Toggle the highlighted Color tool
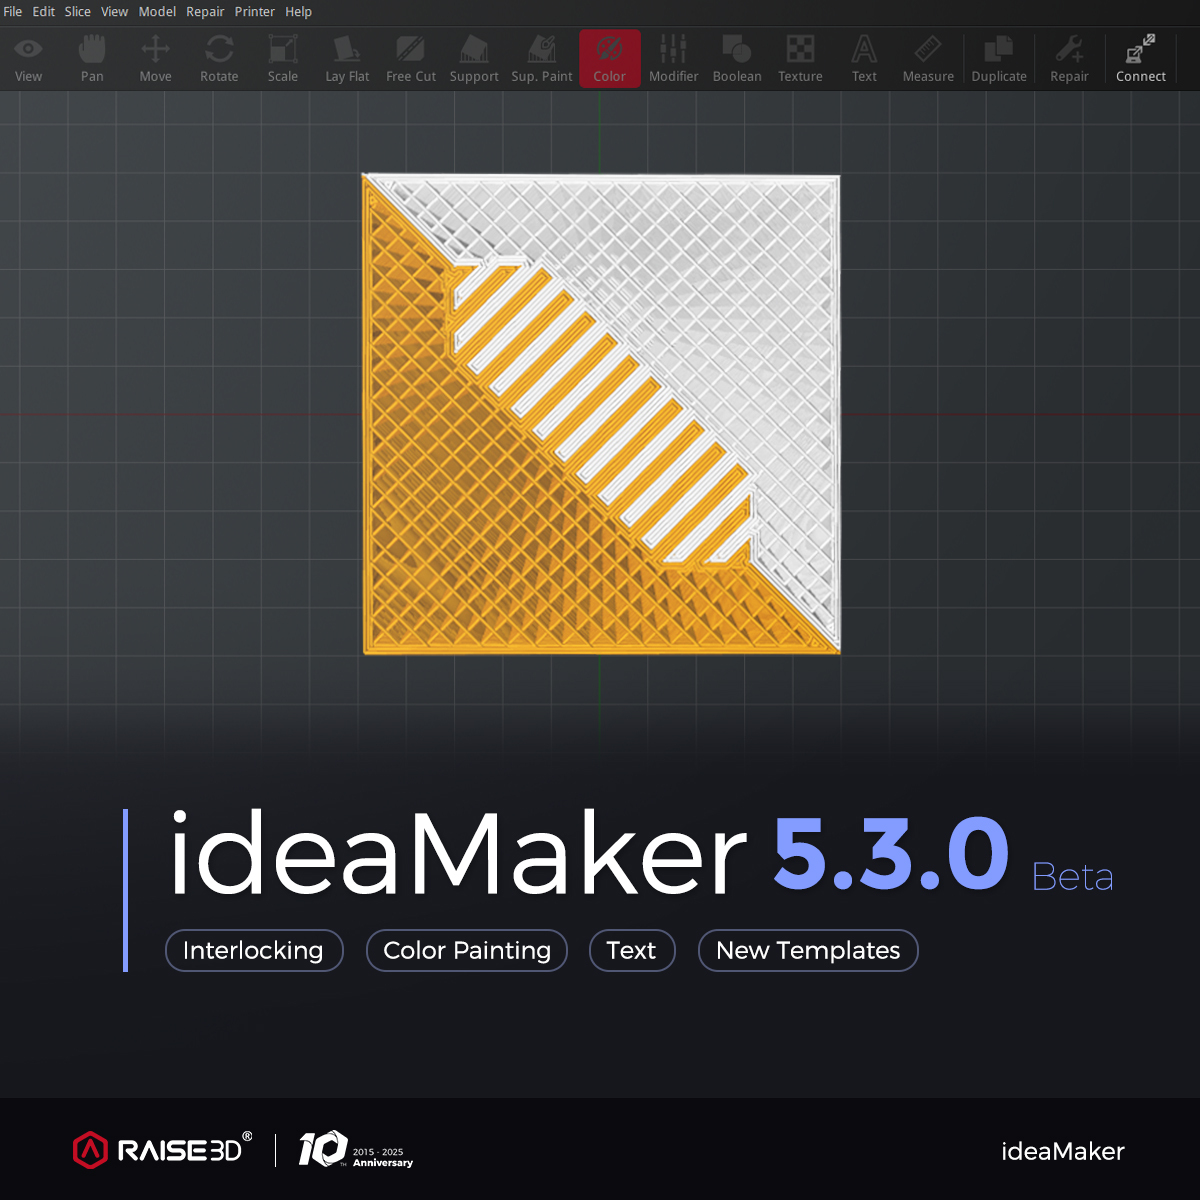 point(610,59)
